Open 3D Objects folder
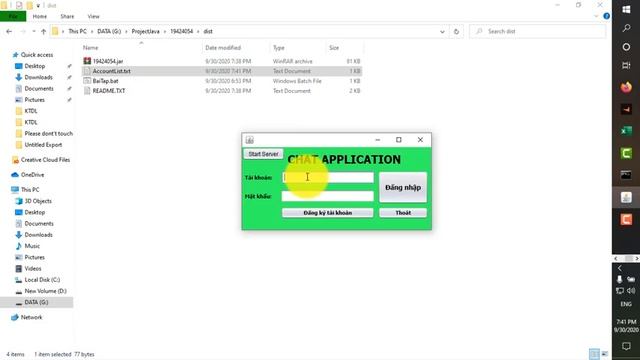Screen dimensions: 640x360 [38, 201]
